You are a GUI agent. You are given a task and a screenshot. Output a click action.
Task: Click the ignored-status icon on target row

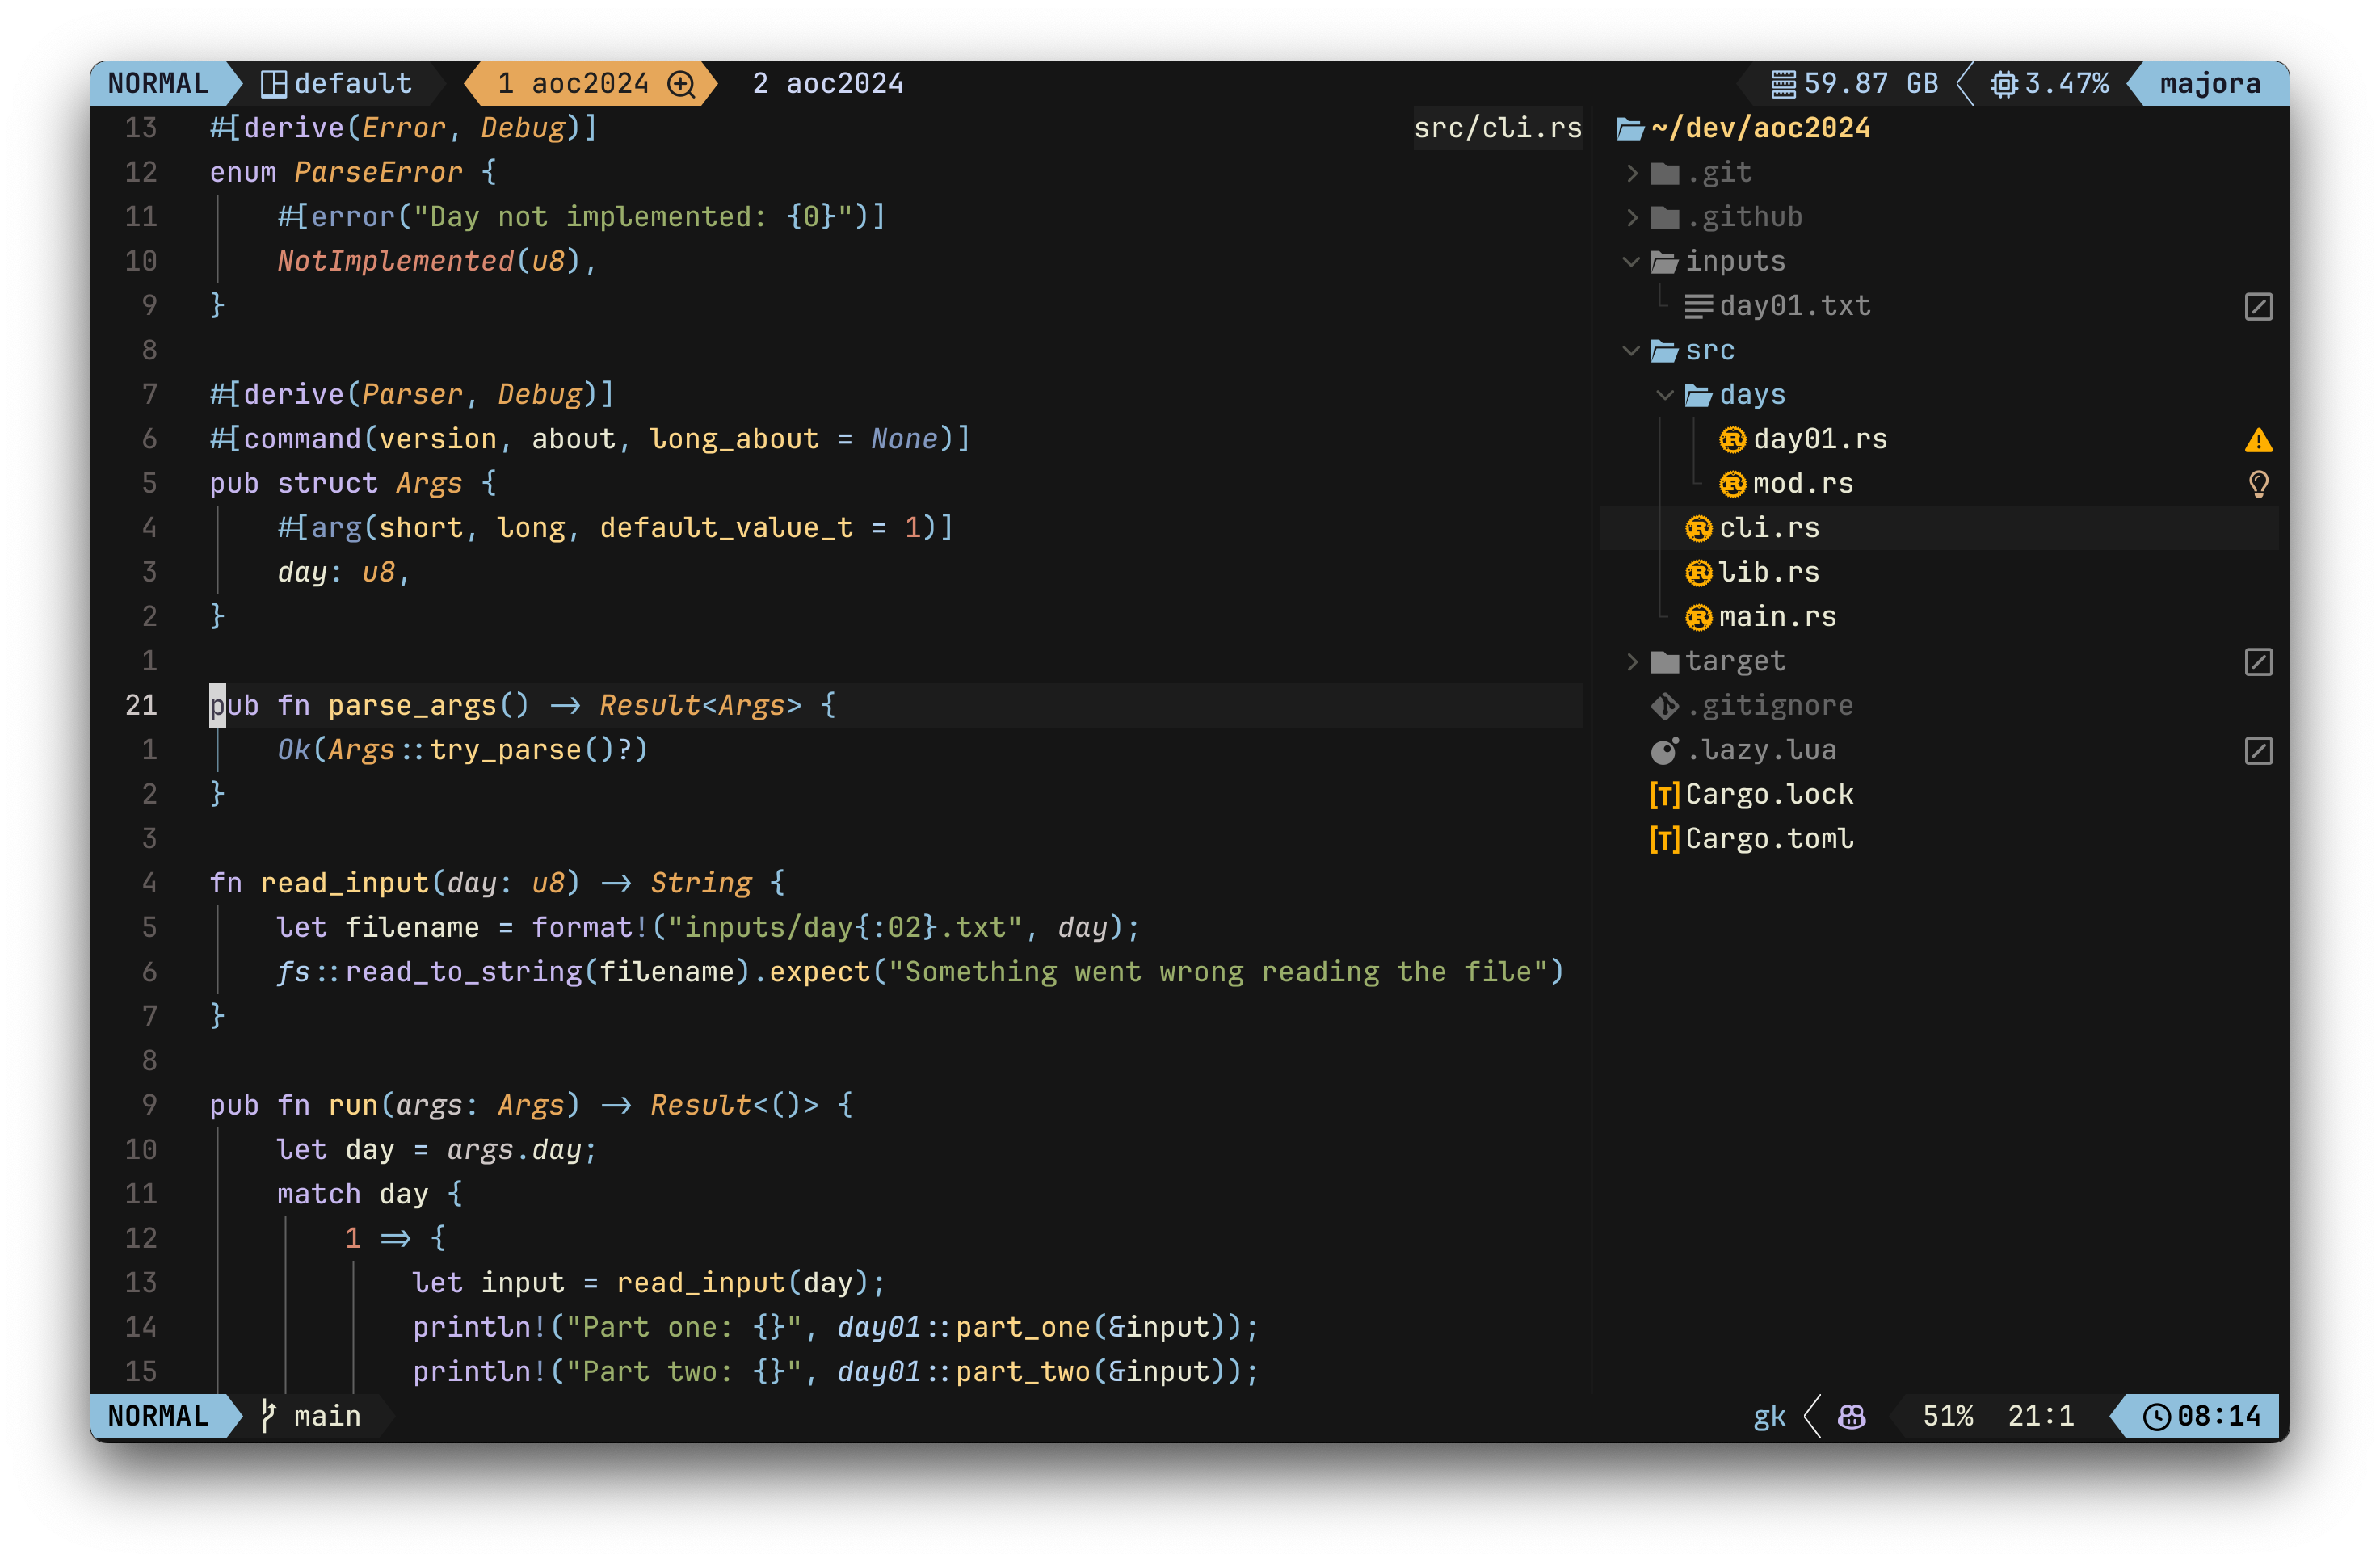click(2258, 662)
